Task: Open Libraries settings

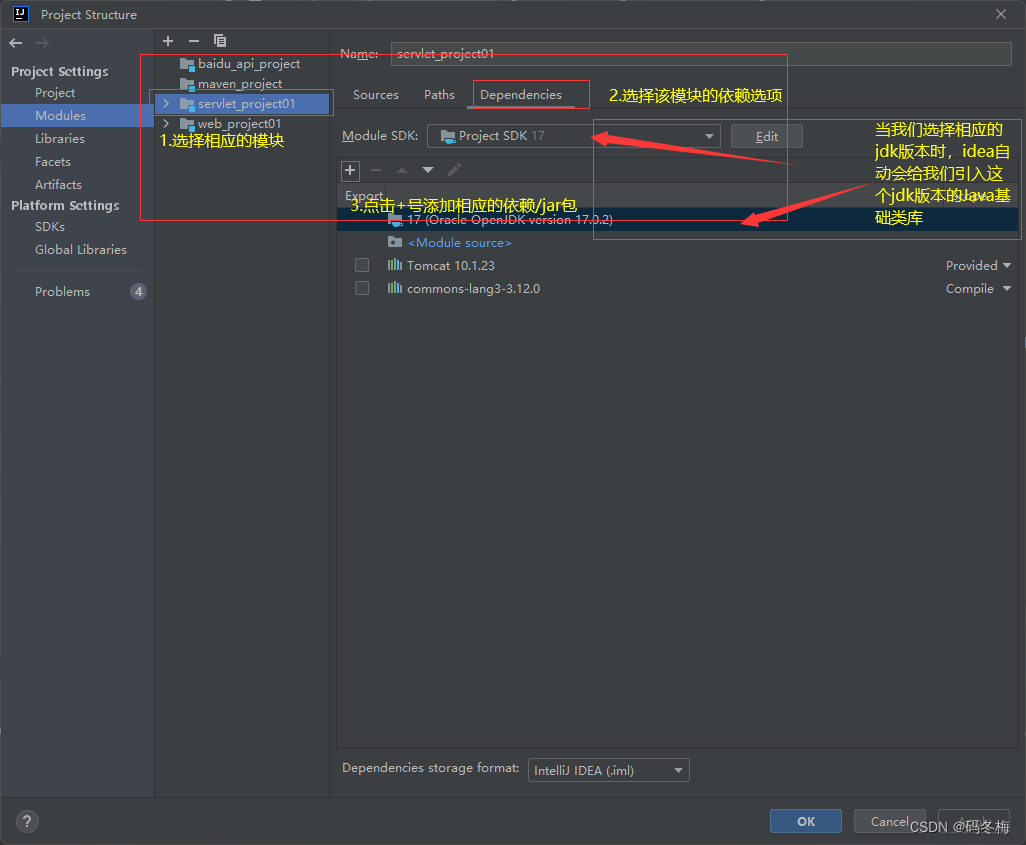Action: point(60,139)
